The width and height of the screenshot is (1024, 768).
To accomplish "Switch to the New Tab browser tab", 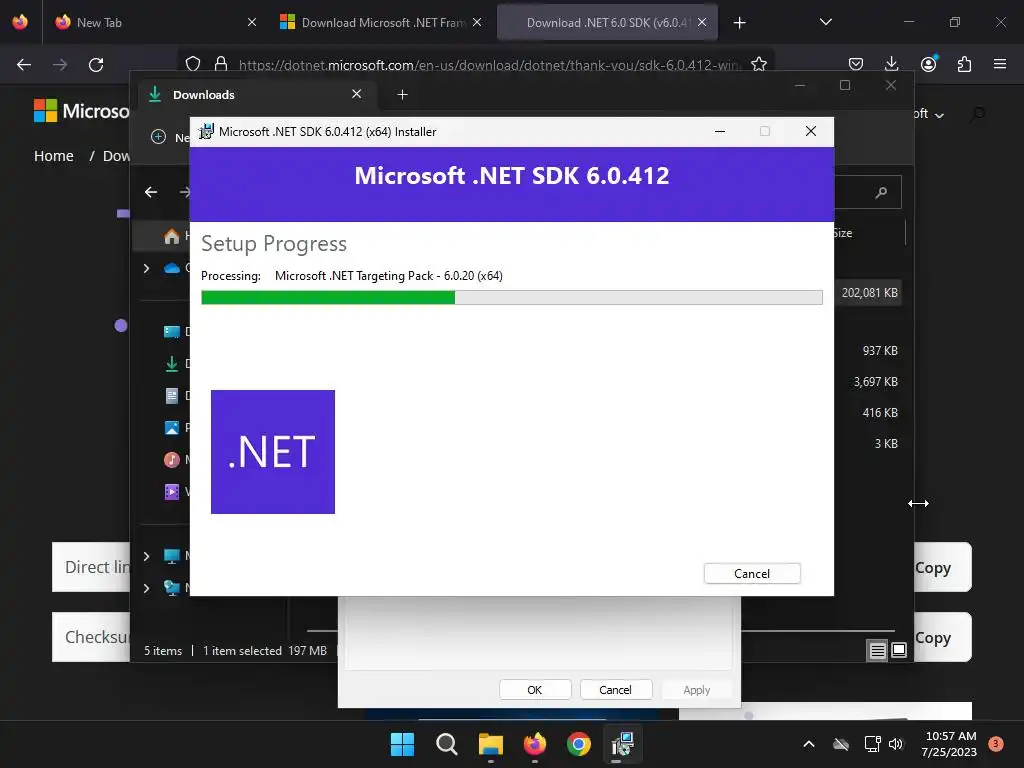I will [x=154, y=22].
